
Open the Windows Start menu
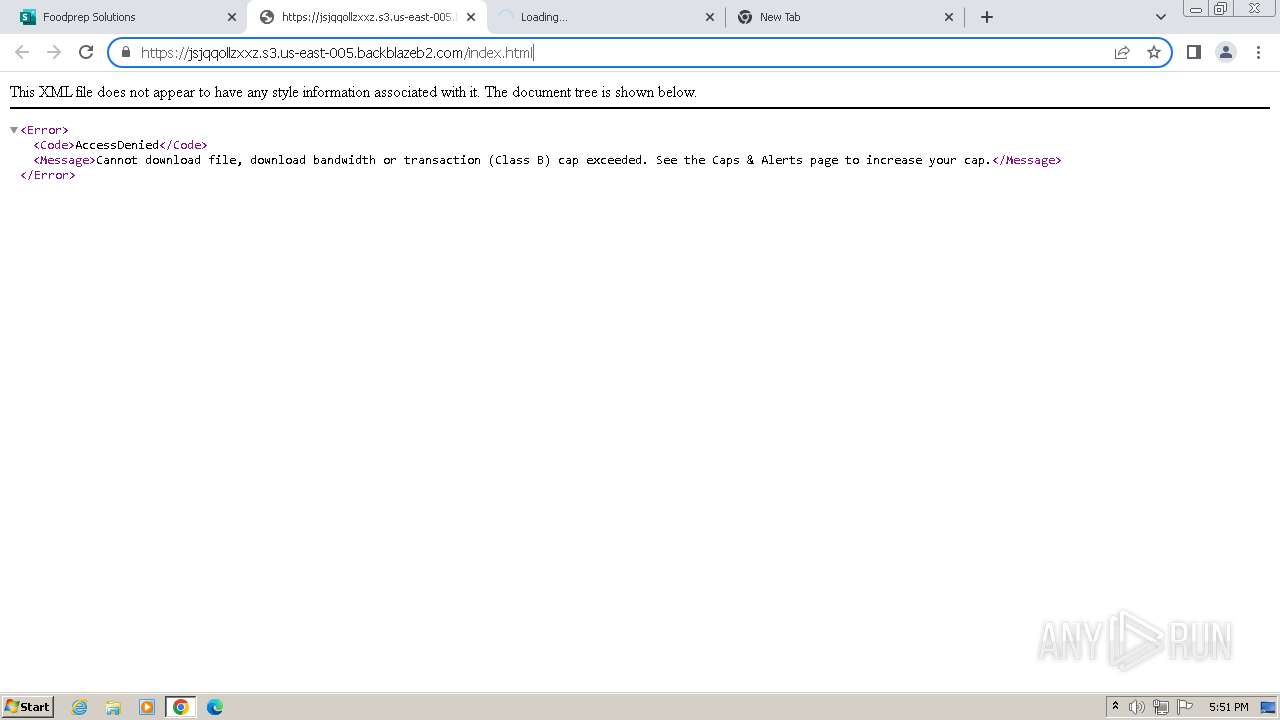(28, 706)
